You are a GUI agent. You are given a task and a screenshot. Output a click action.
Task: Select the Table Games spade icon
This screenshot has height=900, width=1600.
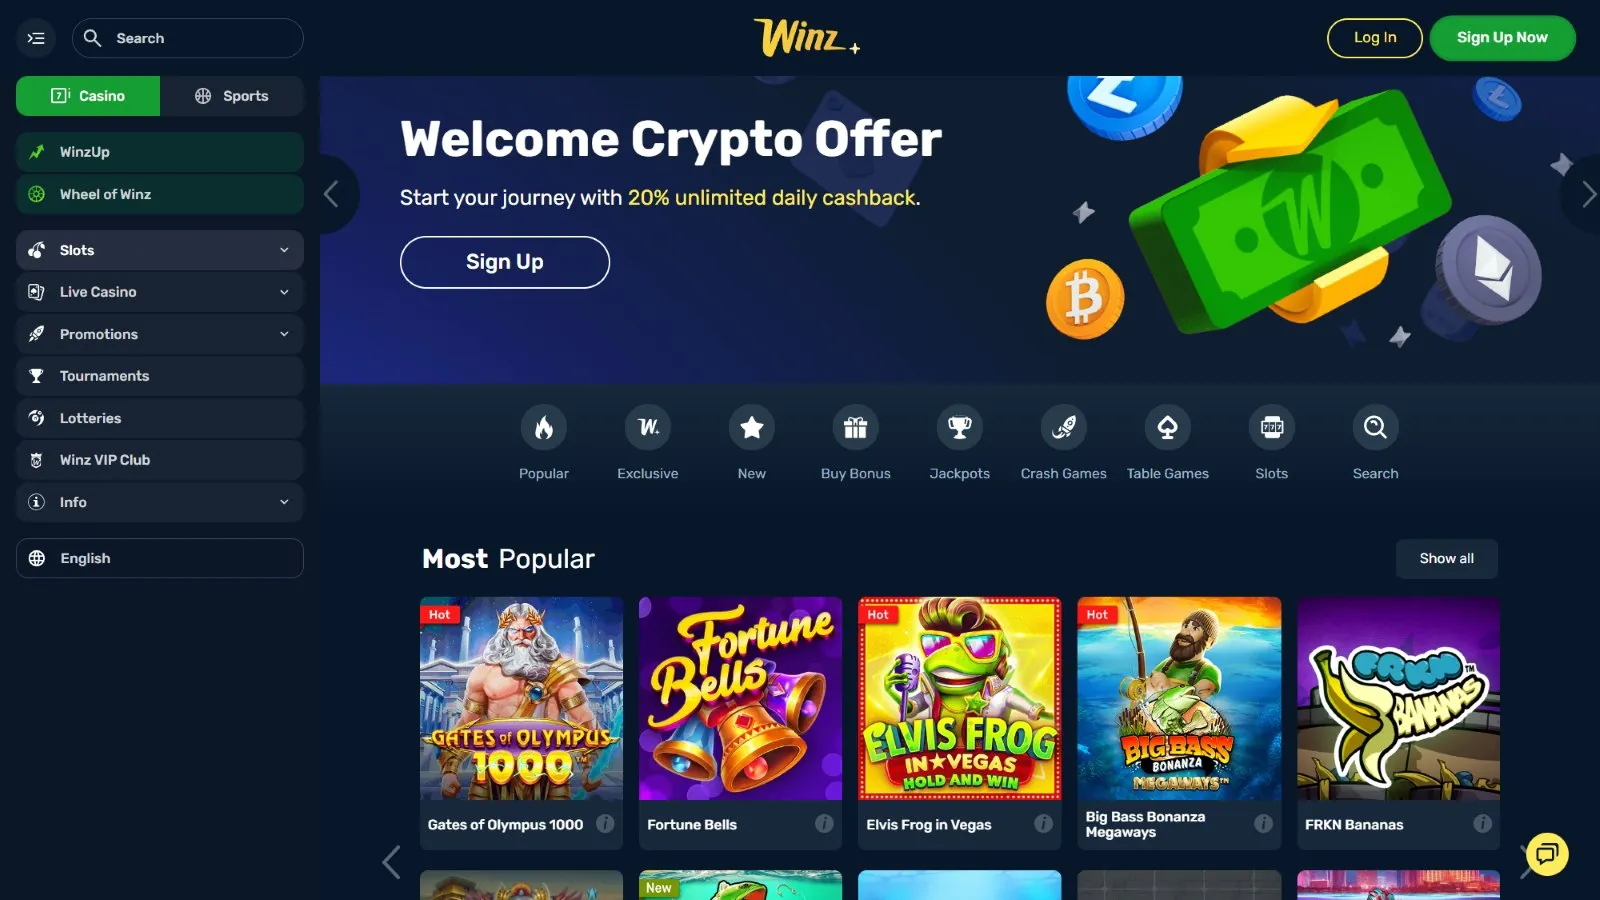click(1168, 428)
